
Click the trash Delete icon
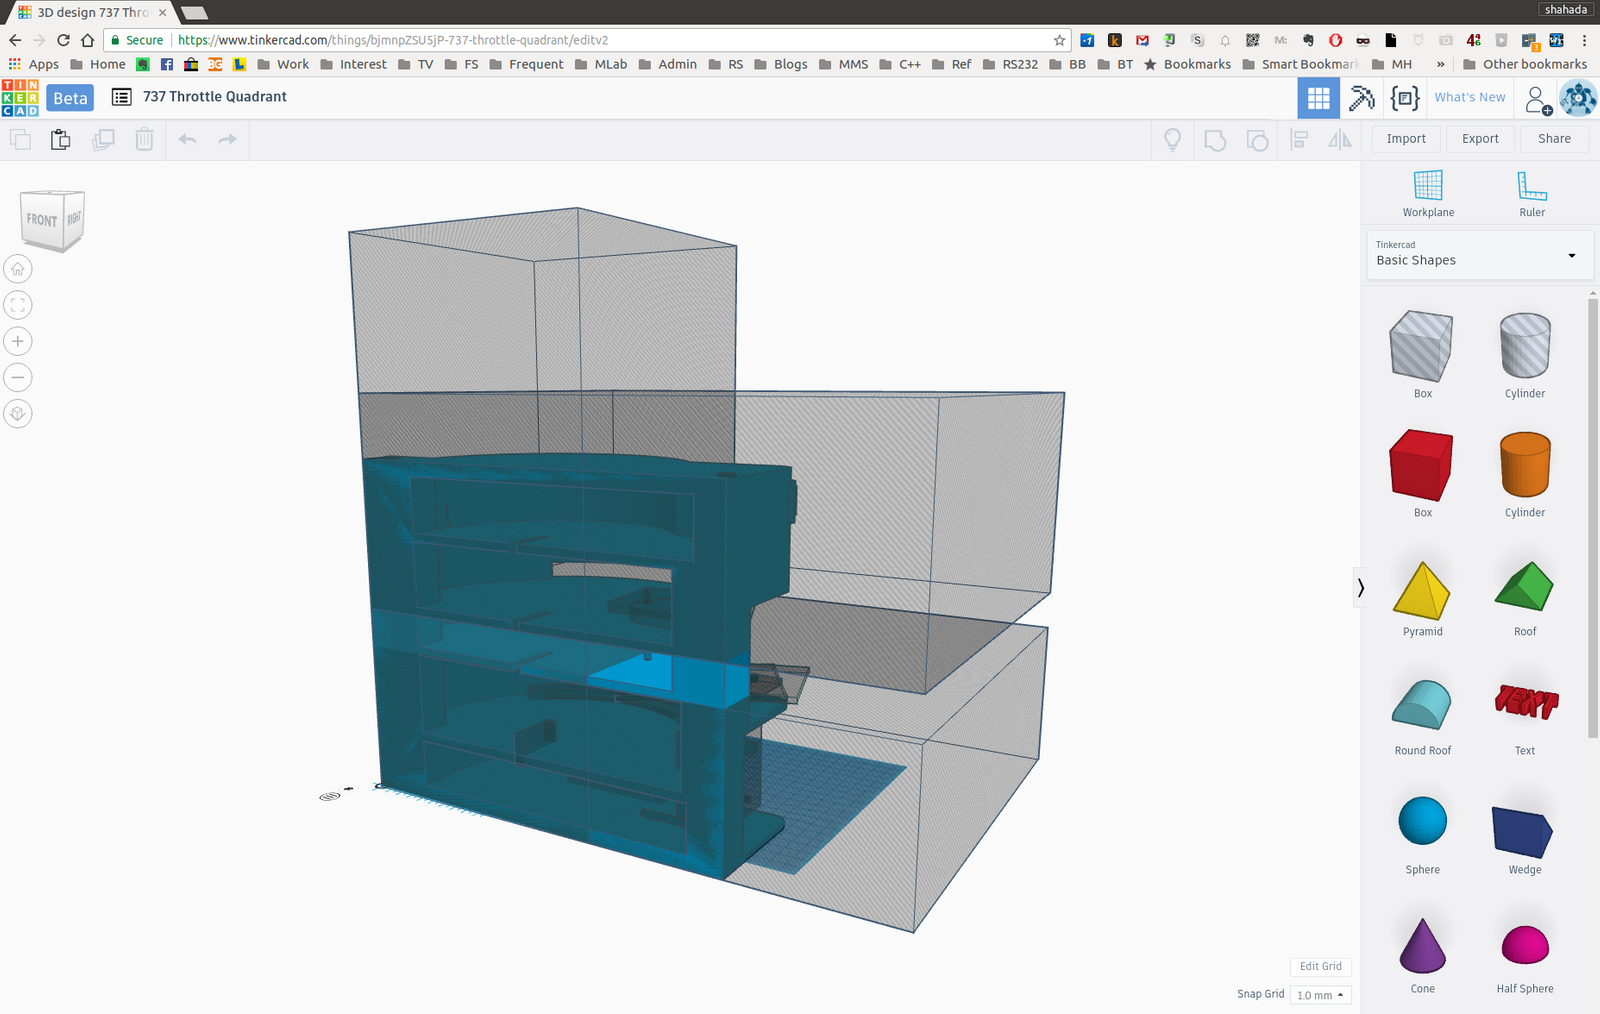144,139
